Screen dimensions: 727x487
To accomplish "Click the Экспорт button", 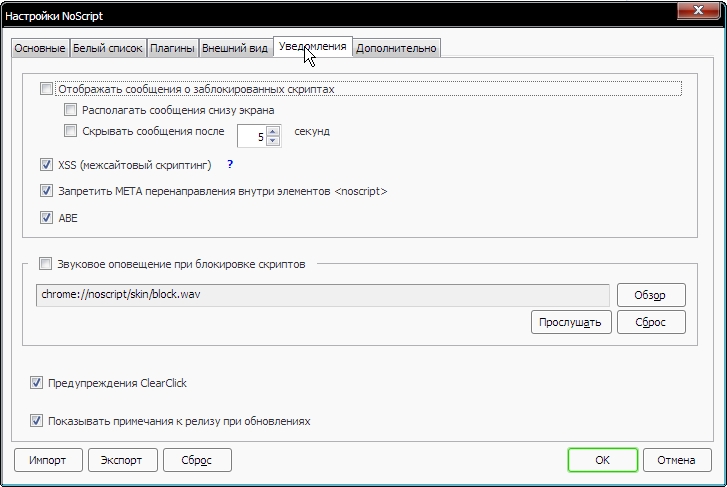I will pyautogui.click(x=122, y=460).
